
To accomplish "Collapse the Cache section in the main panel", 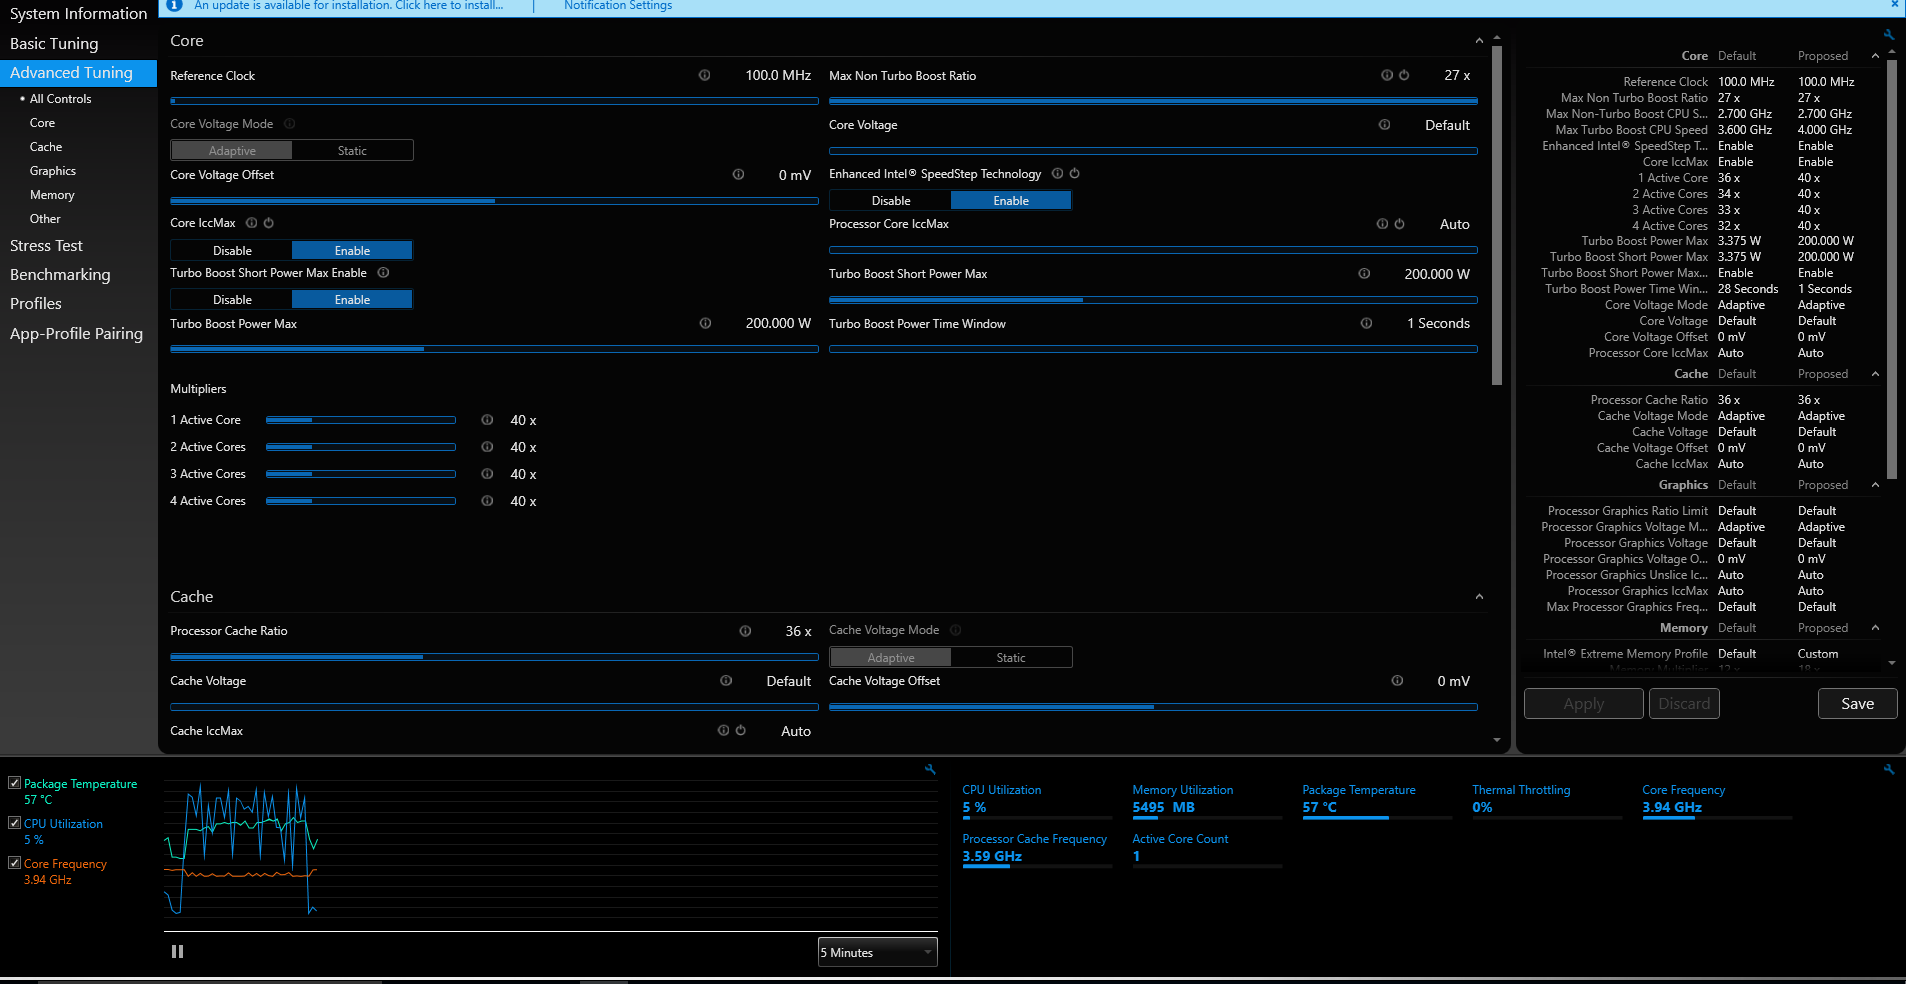I will pos(1479,597).
